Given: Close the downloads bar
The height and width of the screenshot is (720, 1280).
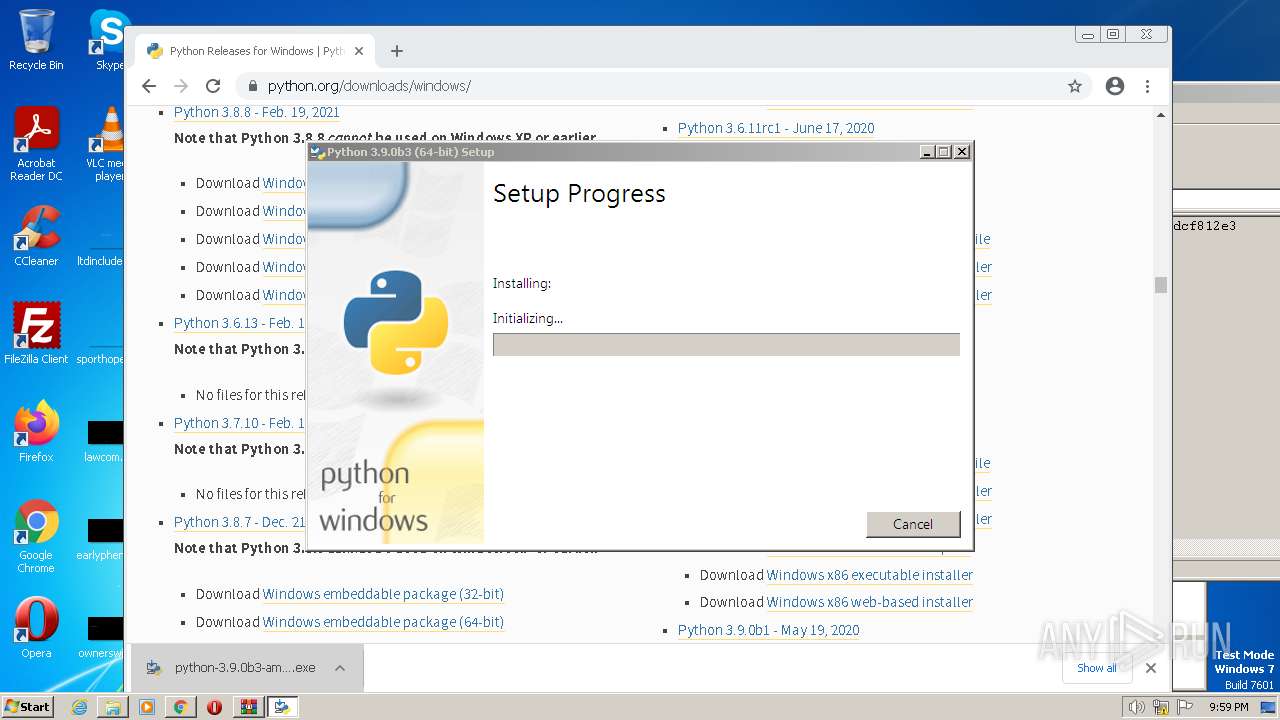Looking at the screenshot, I should [1151, 668].
